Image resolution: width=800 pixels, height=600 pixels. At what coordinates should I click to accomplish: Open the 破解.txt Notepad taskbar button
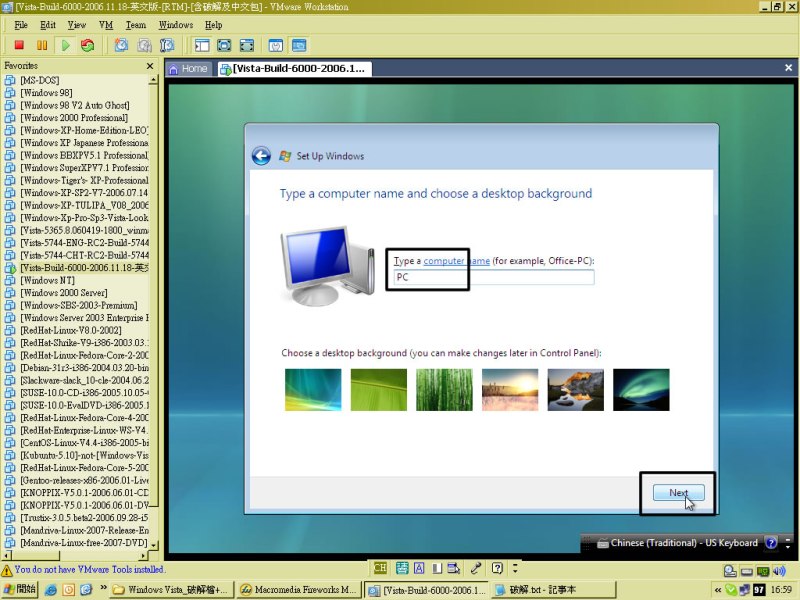click(x=553, y=590)
